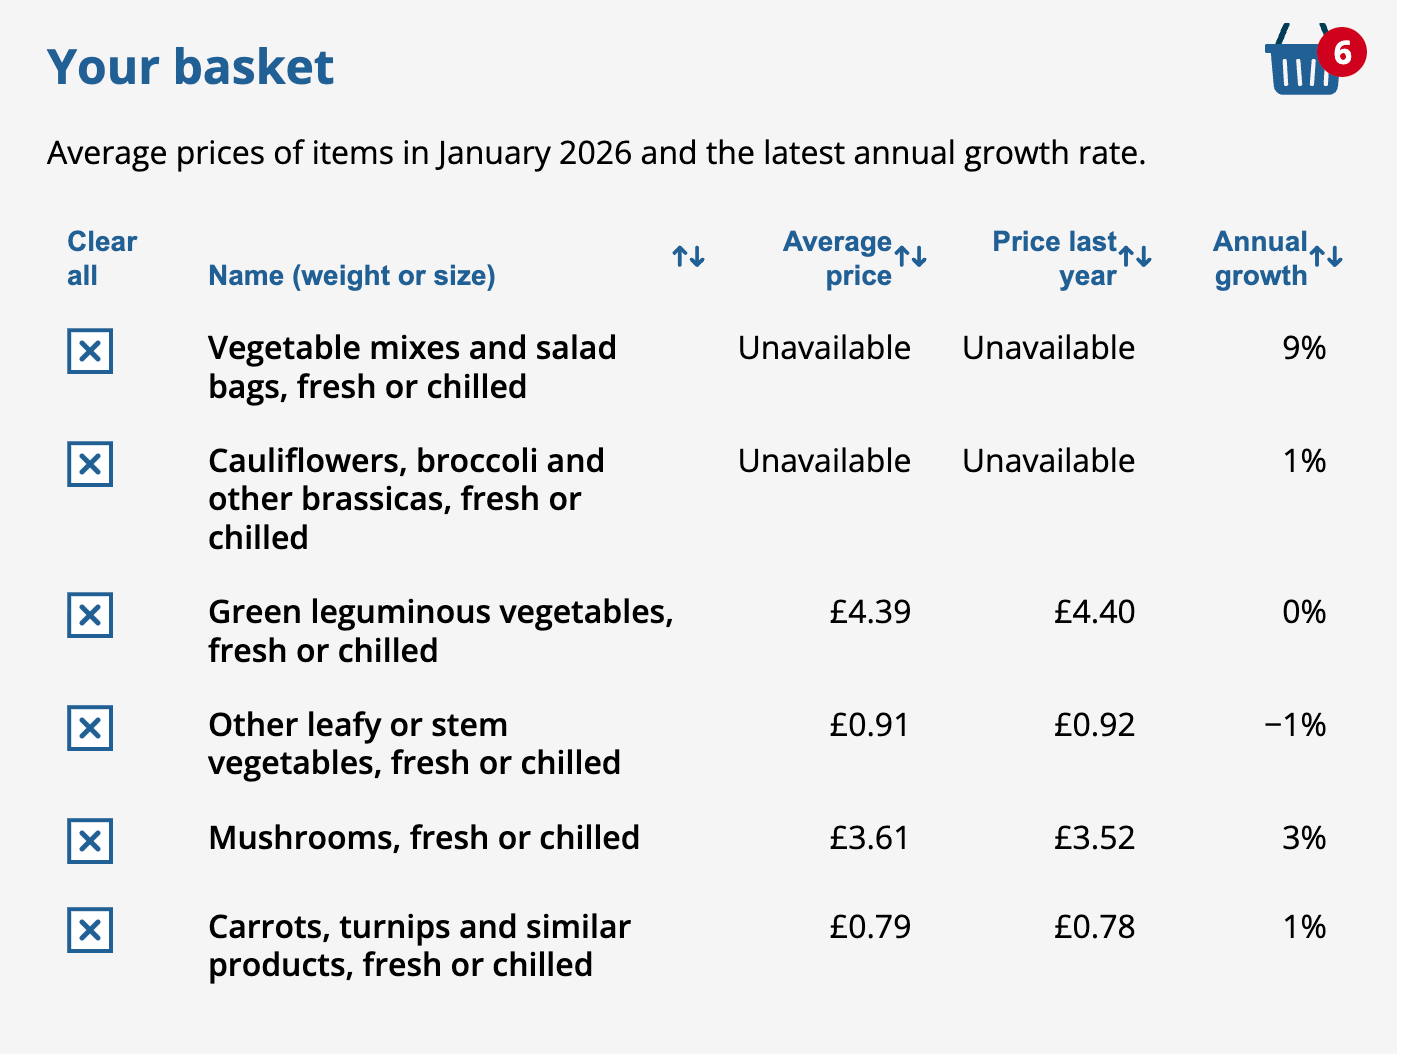The height and width of the screenshot is (1058, 1408).
Task: Remove Cauliflowers, broccoli and other brassicas item
Action: click(90, 464)
